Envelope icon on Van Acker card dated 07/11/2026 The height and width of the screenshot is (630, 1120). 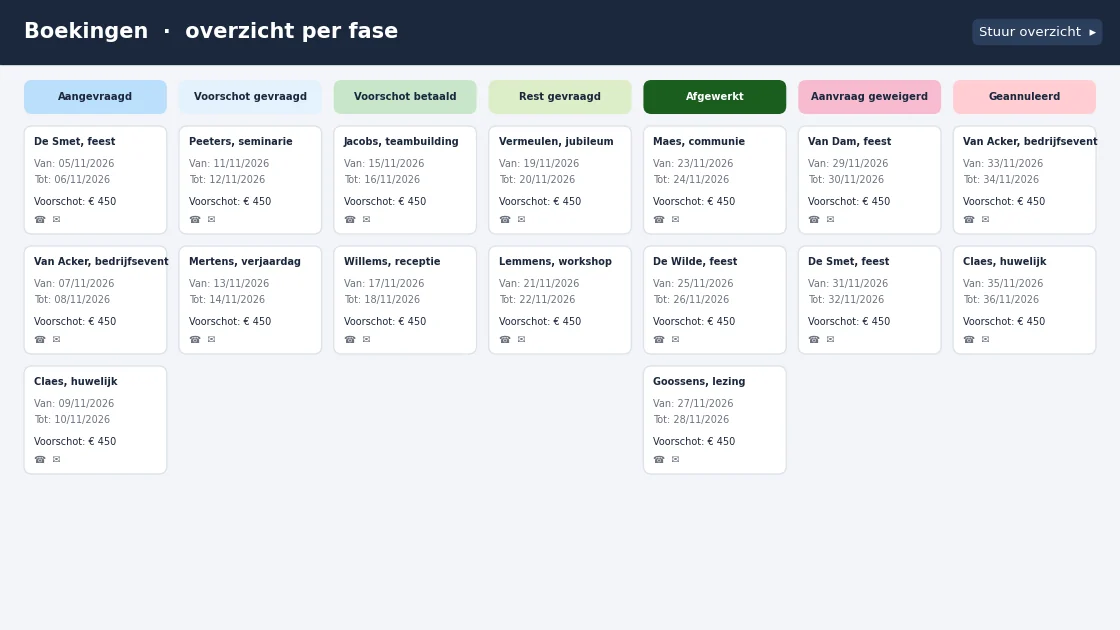[x=56, y=339]
